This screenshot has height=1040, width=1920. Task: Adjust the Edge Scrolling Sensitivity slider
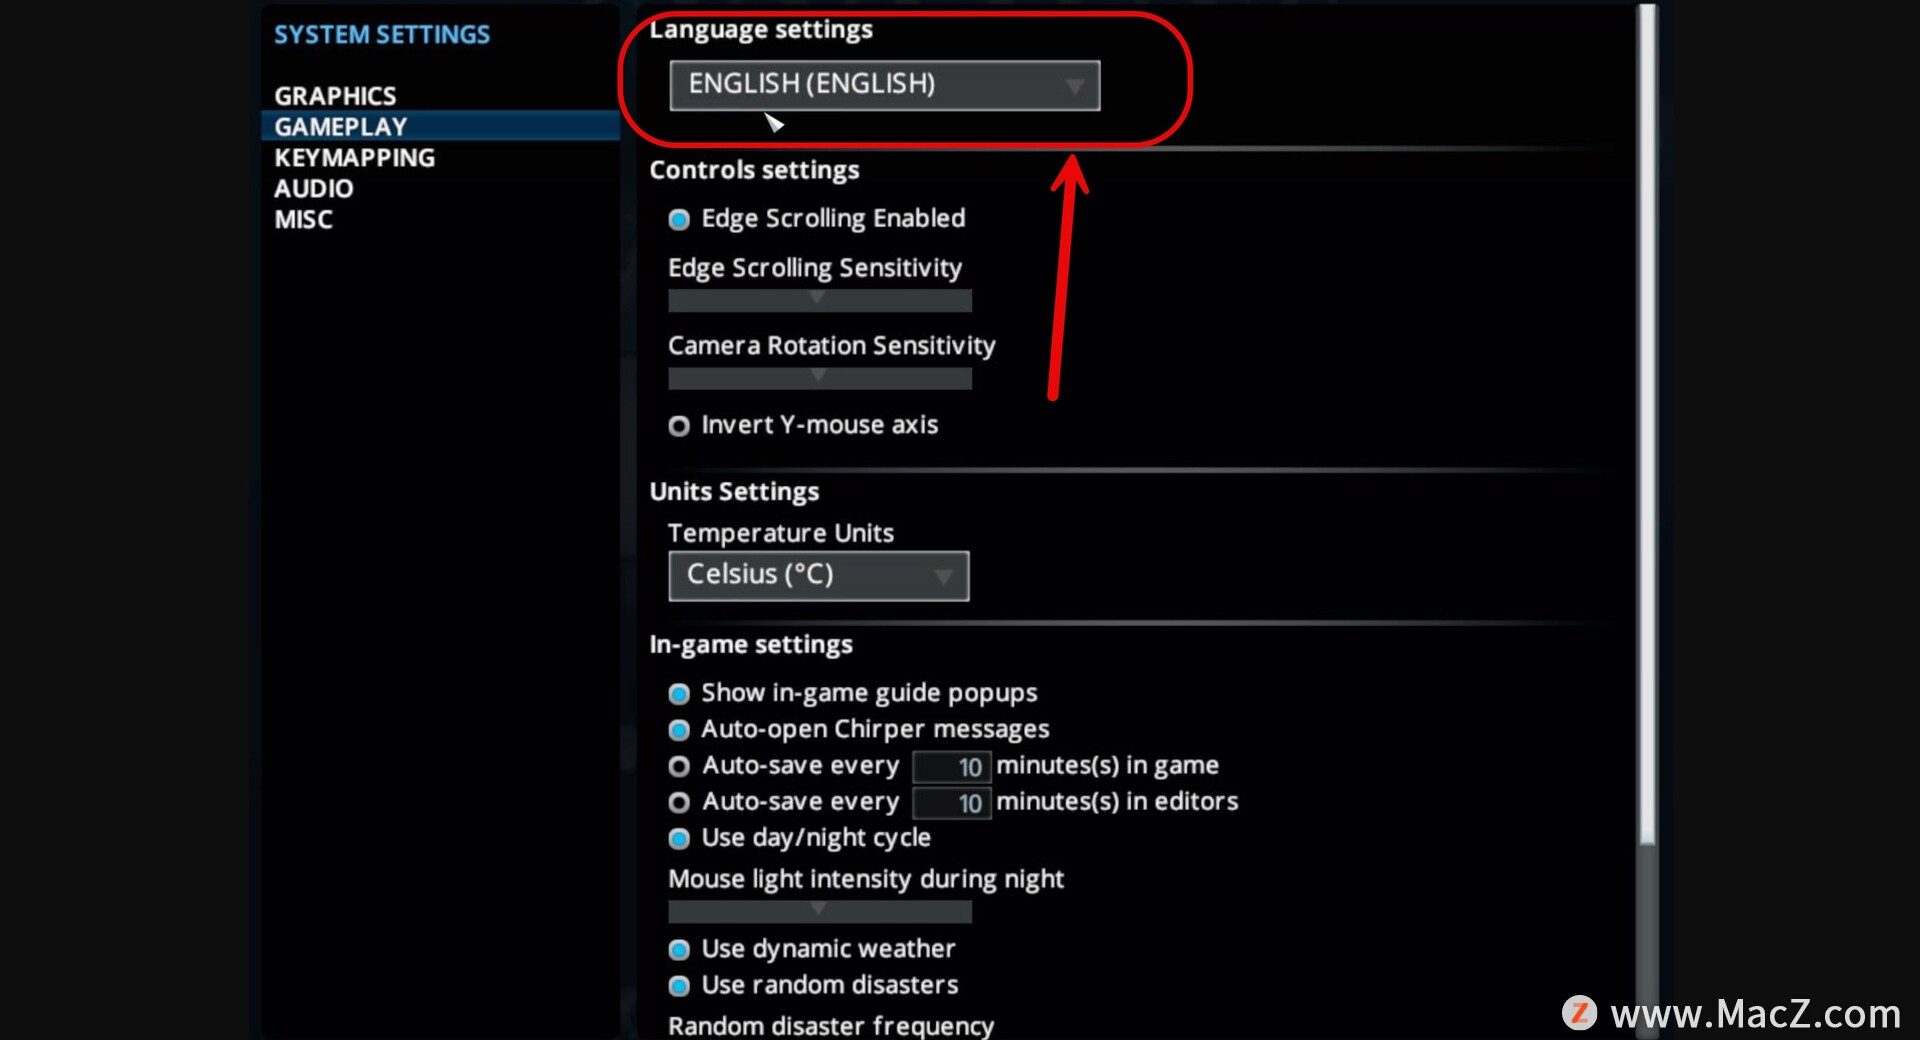pyautogui.click(x=819, y=300)
